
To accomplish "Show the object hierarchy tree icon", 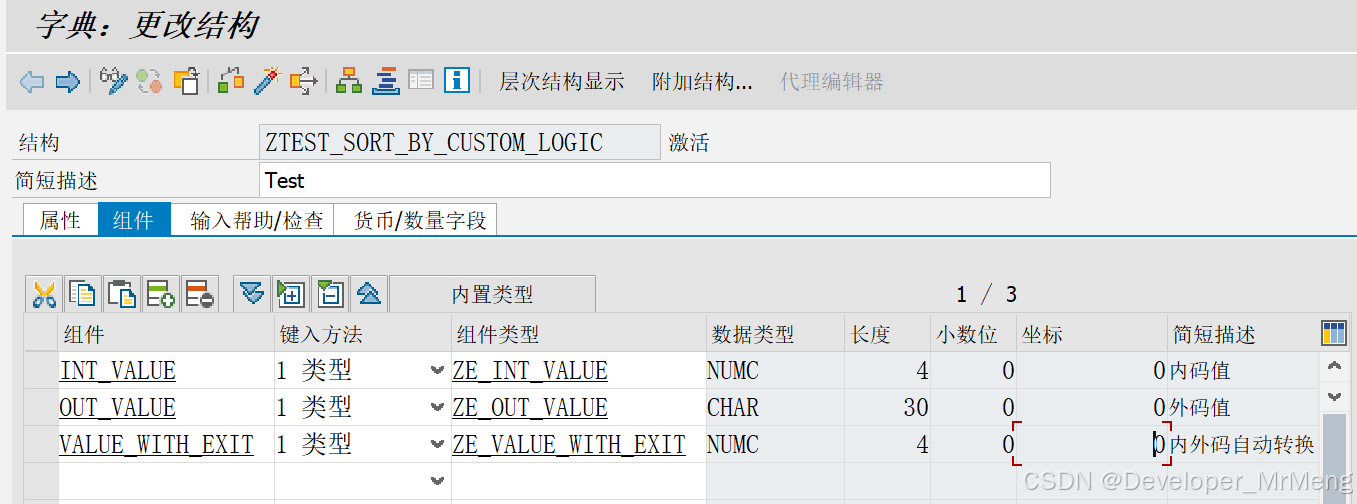I will (349, 81).
